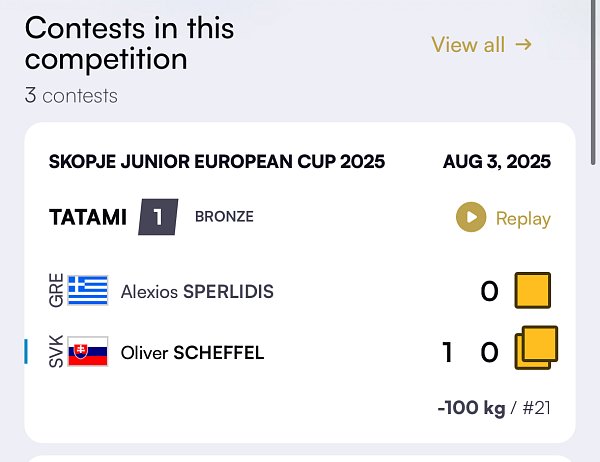Viewport: 600px width, 462px height.
Task: Click the -100 kg weight category
Action: [471, 408]
